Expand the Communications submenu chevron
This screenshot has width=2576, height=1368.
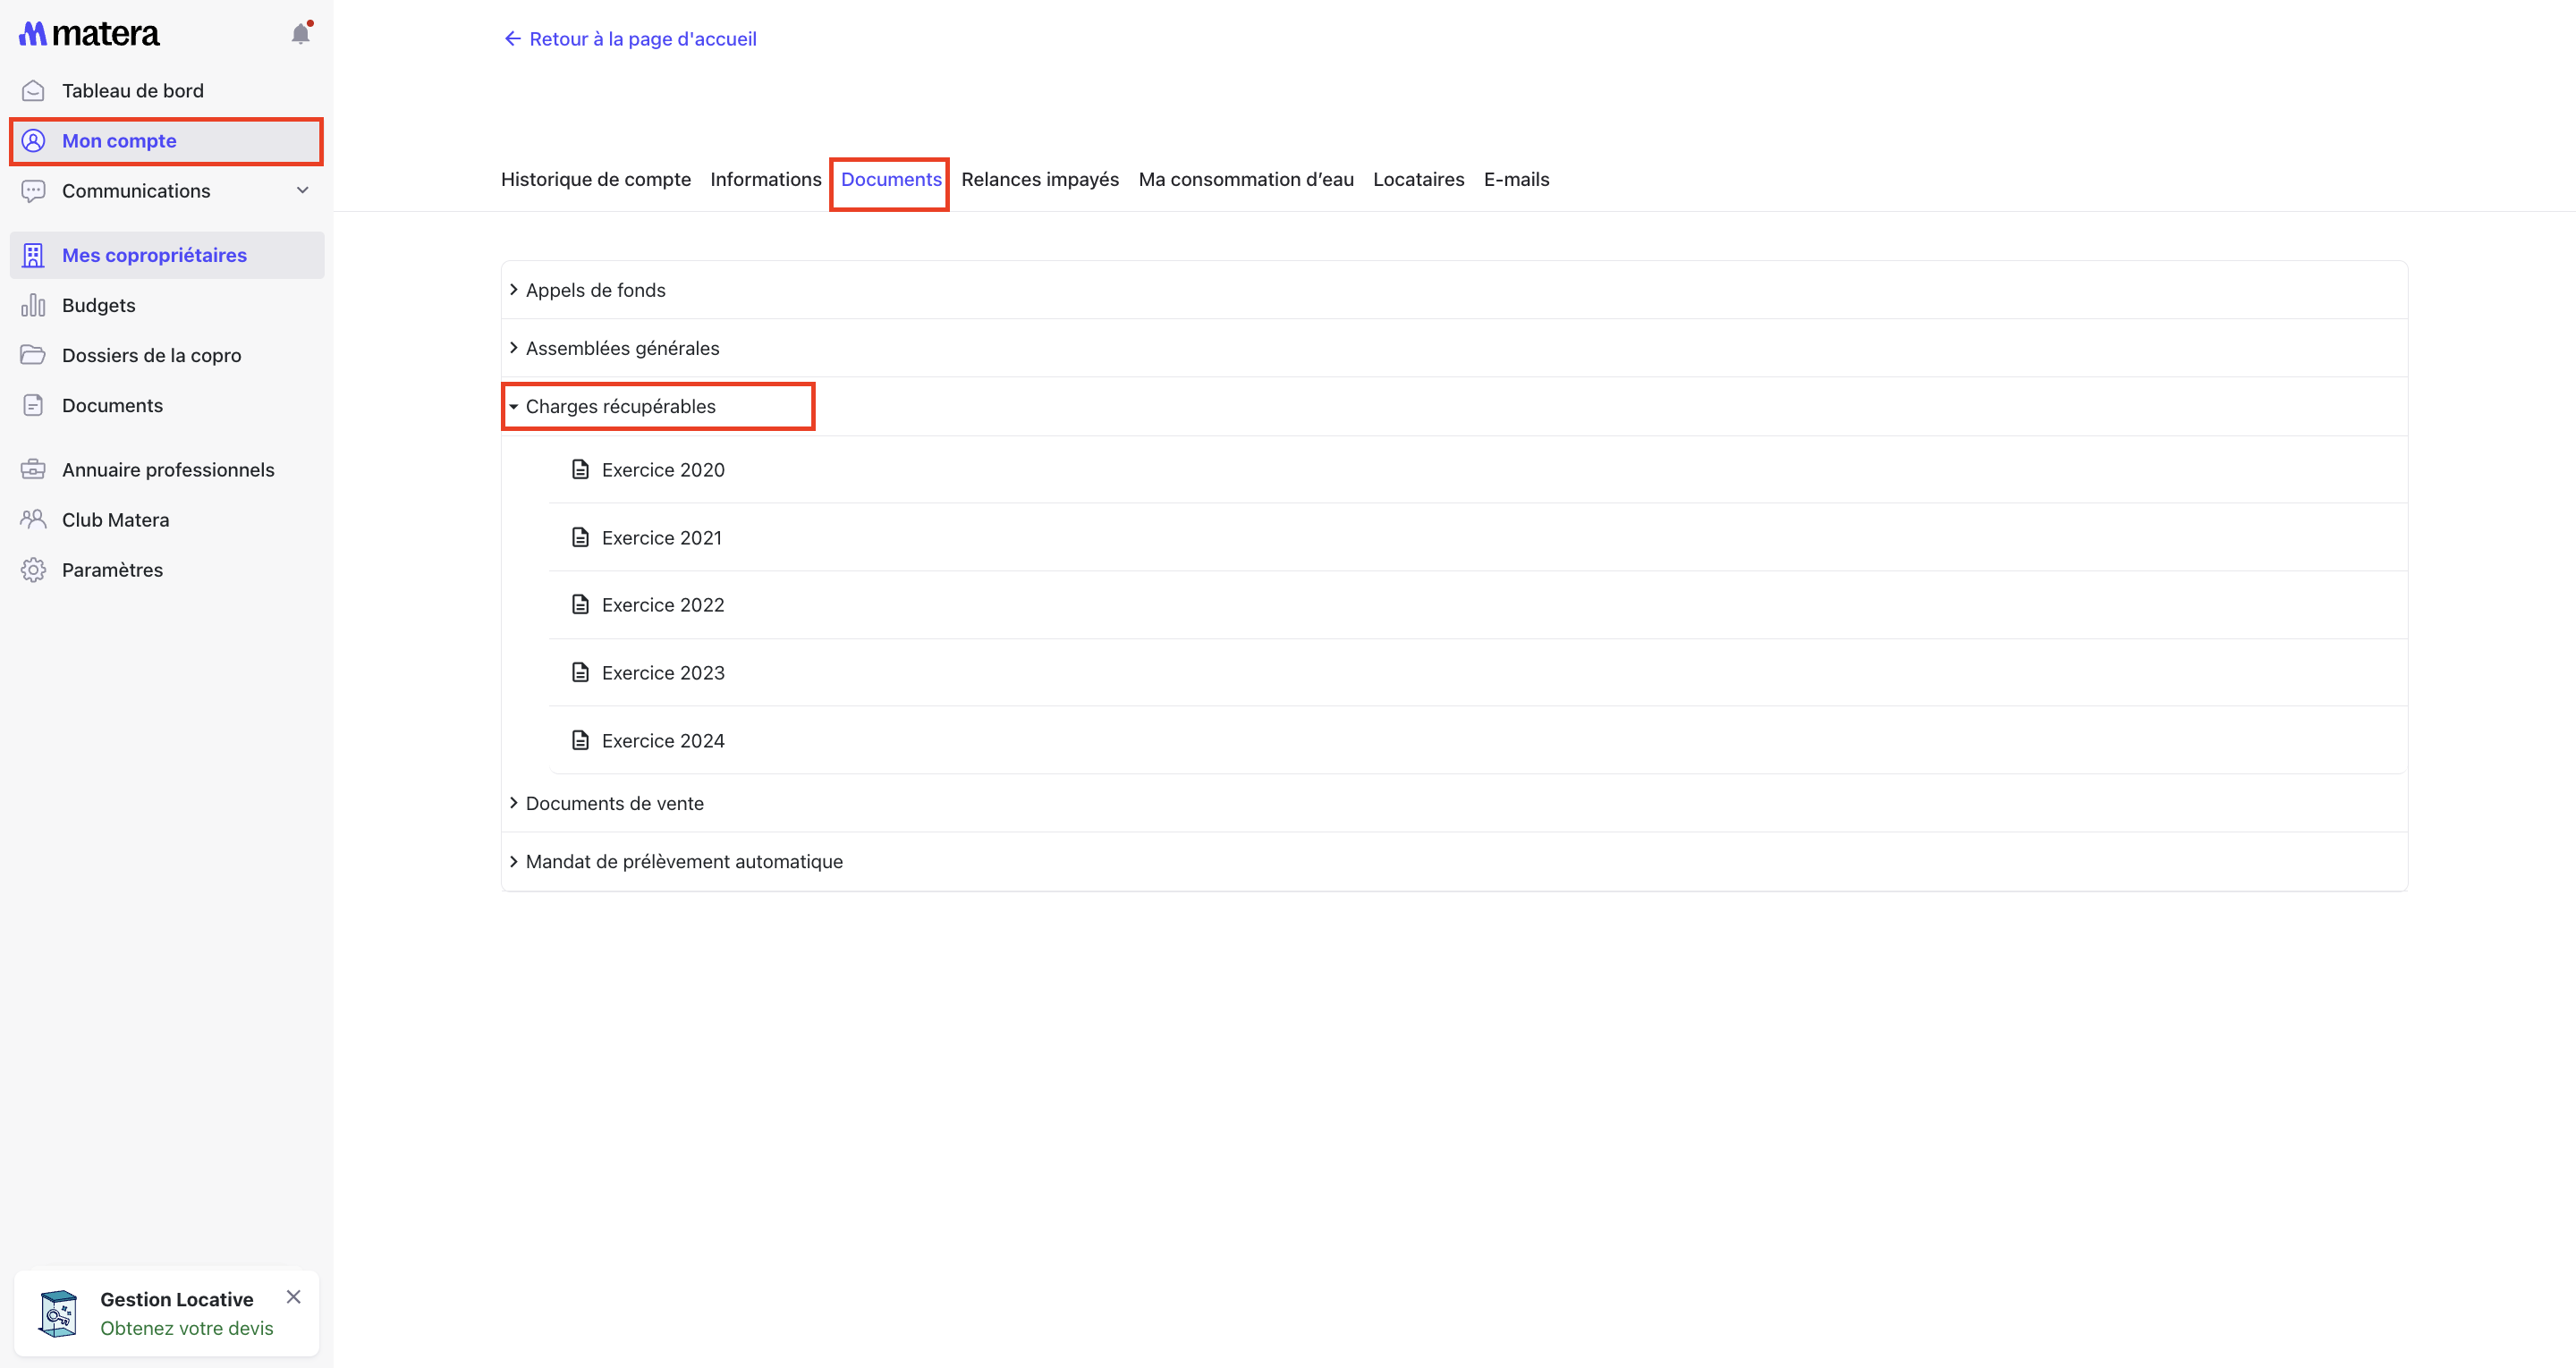tap(302, 190)
